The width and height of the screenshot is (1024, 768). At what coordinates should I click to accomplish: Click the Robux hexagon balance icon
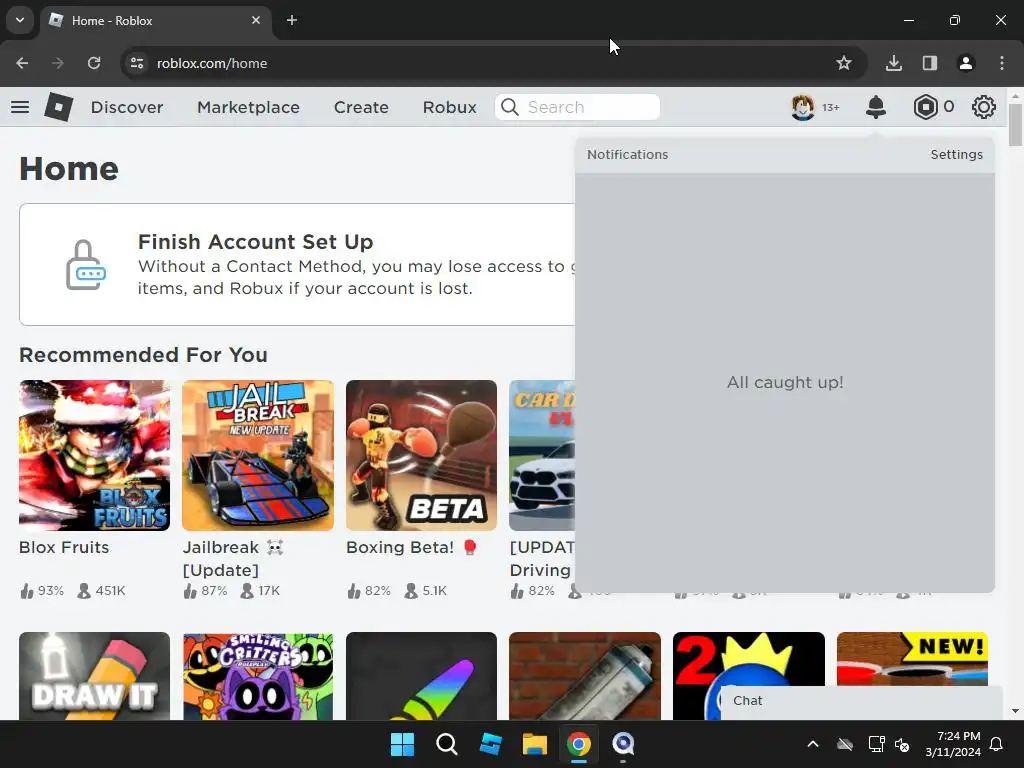tap(925, 107)
